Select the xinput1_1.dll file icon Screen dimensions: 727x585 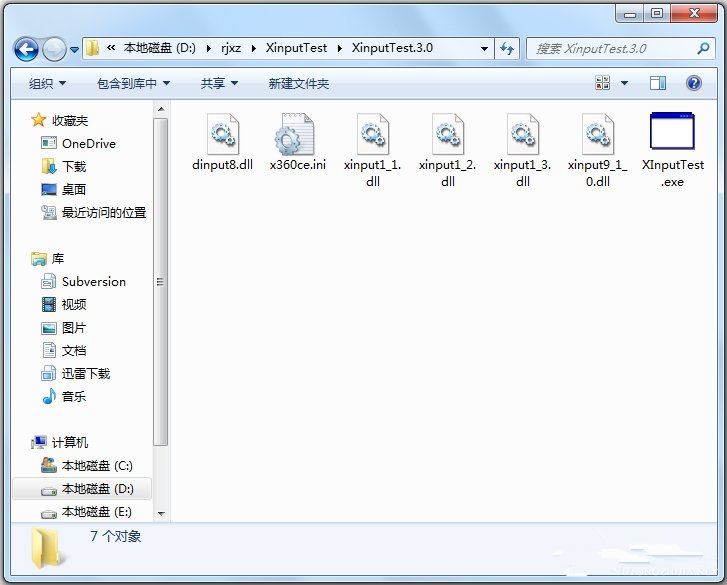372,135
